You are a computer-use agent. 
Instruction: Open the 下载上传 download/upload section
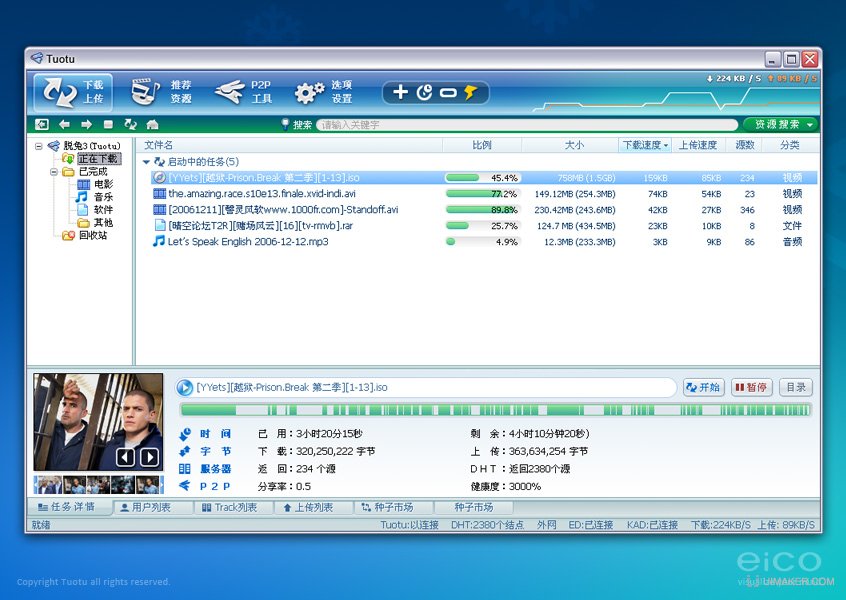tap(73, 92)
